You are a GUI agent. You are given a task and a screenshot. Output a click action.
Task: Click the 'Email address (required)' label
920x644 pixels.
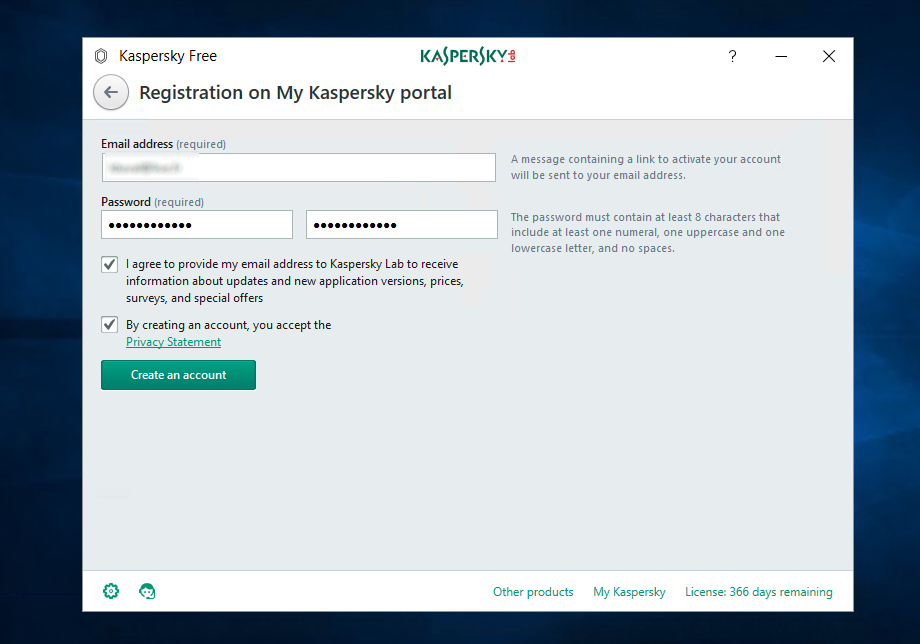pos(163,144)
